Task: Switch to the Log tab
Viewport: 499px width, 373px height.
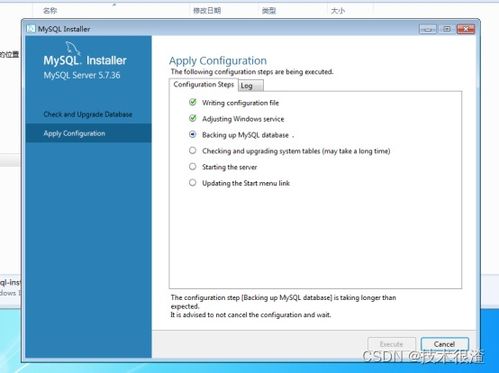Action: (251, 86)
